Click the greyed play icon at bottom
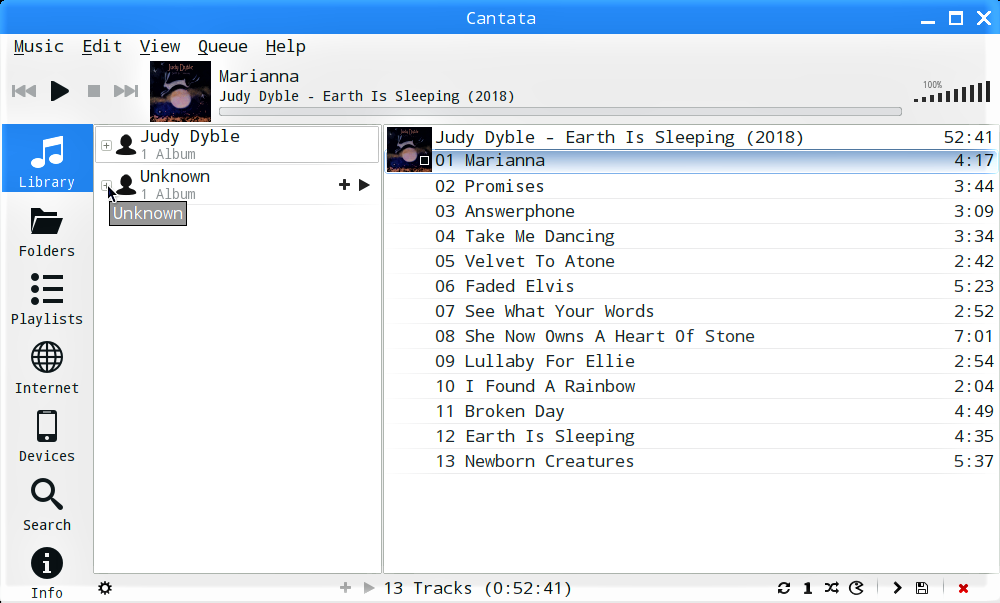The image size is (1000, 603). [369, 588]
